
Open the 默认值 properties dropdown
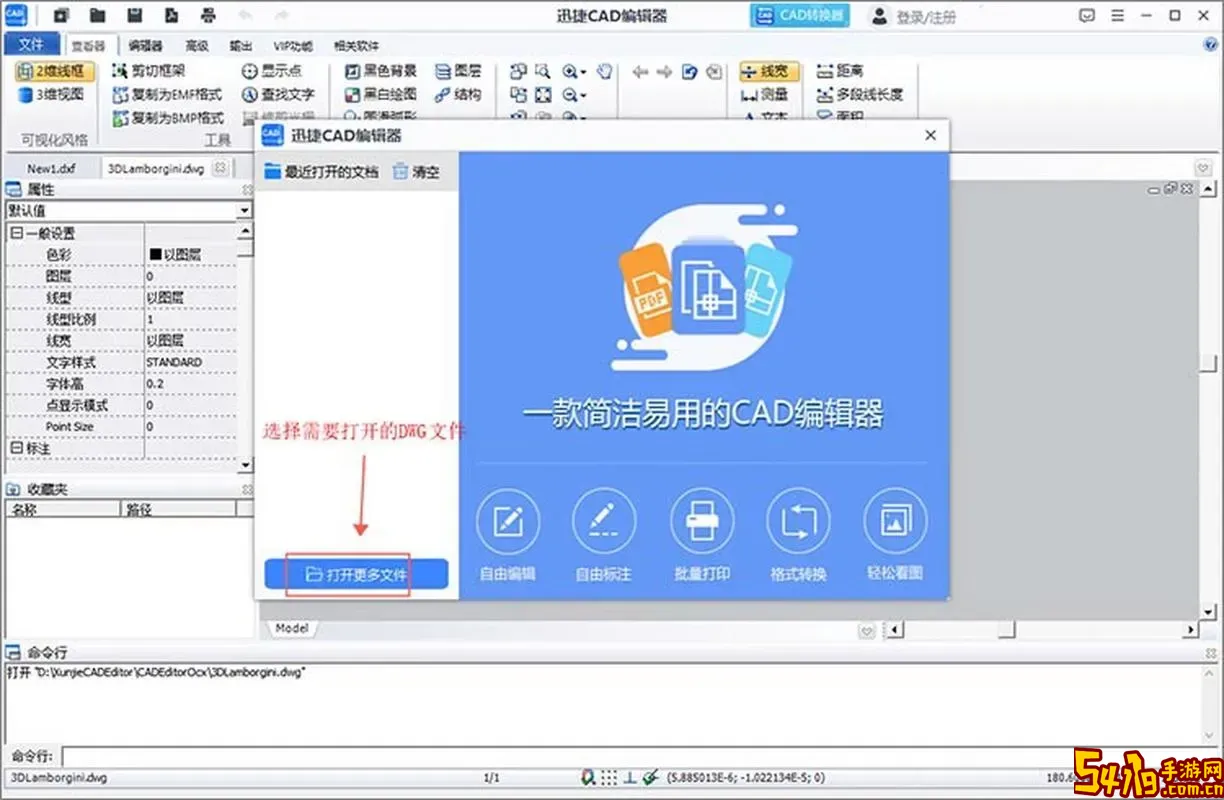(245, 211)
